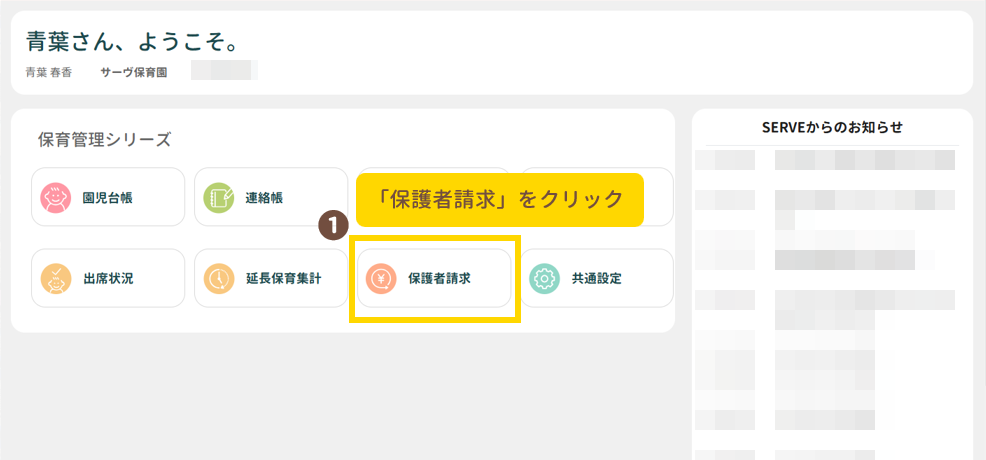Click the pink baby face 園児台帳 icon
Screen dimensions: 986x460
pos(54,198)
